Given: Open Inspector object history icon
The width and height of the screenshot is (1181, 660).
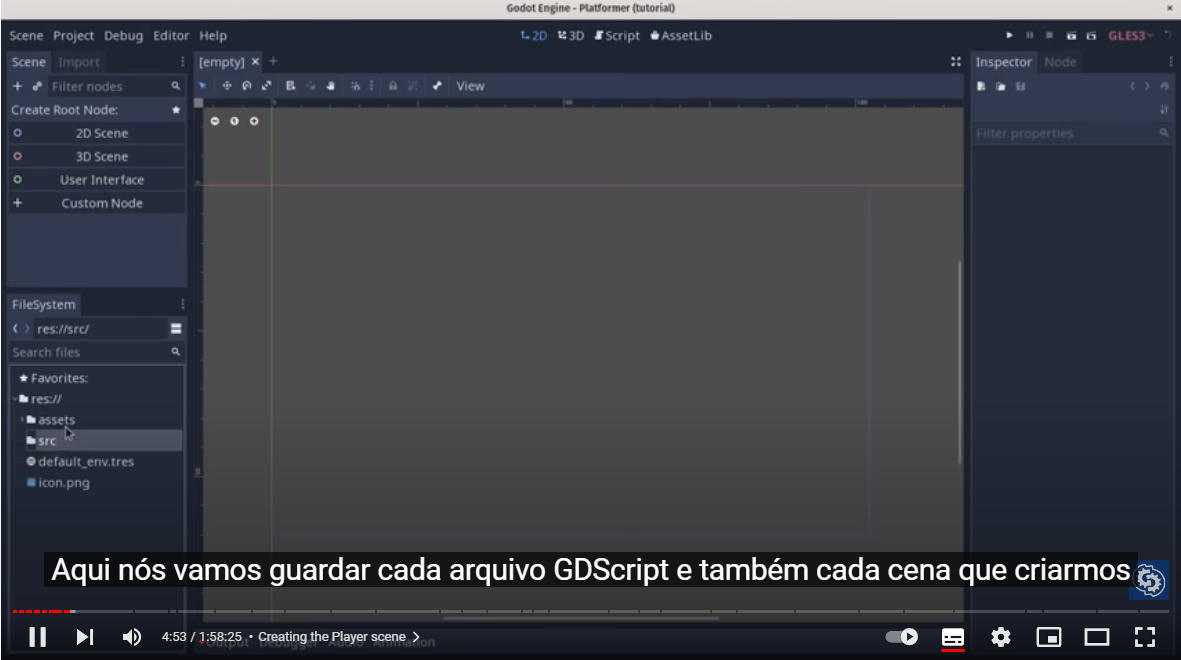Looking at the screenshot, I should click(1164, 87).
